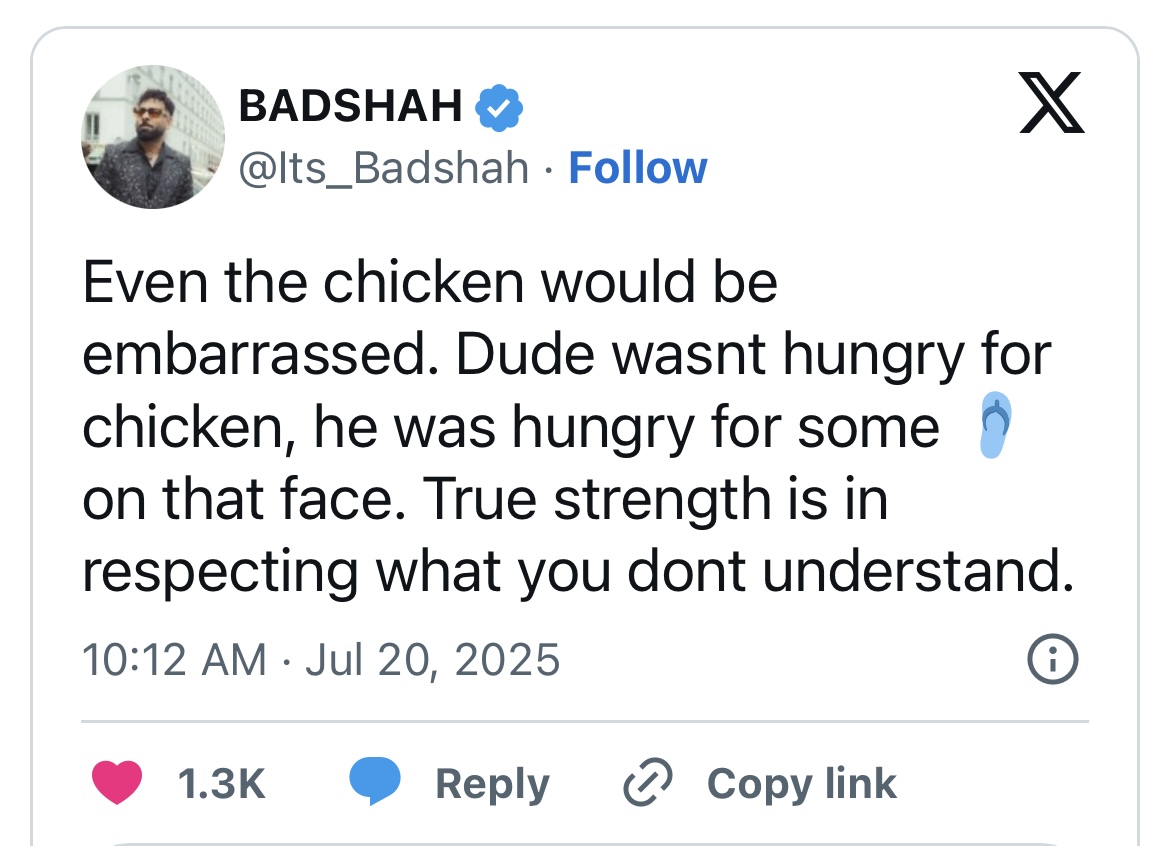1170x846 pixels.
Task: Open the @Its_Badshah handle link
Action: [382, 168]
